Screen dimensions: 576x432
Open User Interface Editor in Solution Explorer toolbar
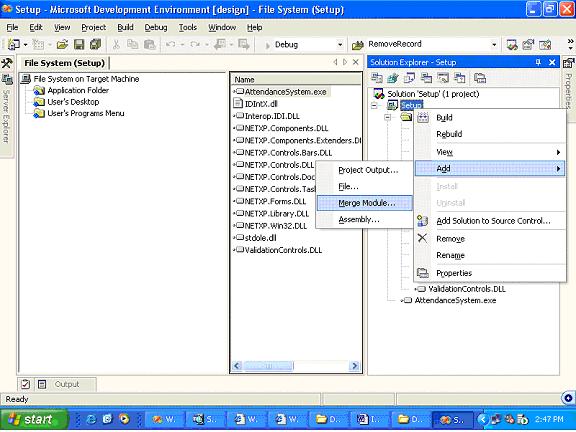tap(426, 78)
